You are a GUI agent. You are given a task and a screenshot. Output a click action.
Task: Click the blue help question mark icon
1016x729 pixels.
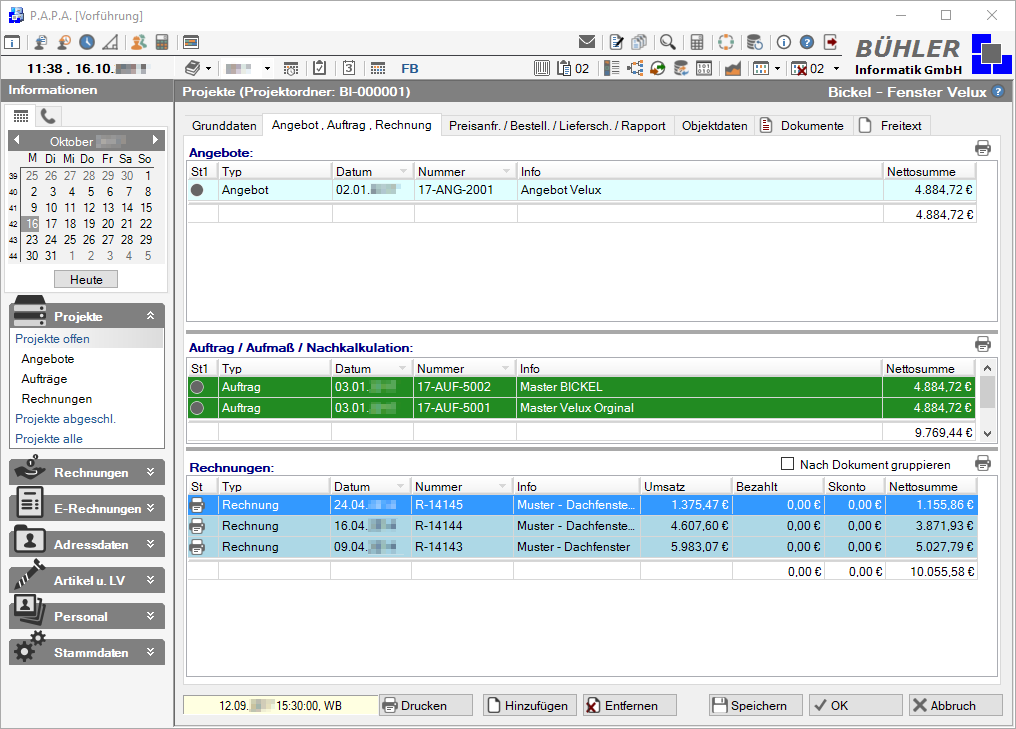point(806,42)
